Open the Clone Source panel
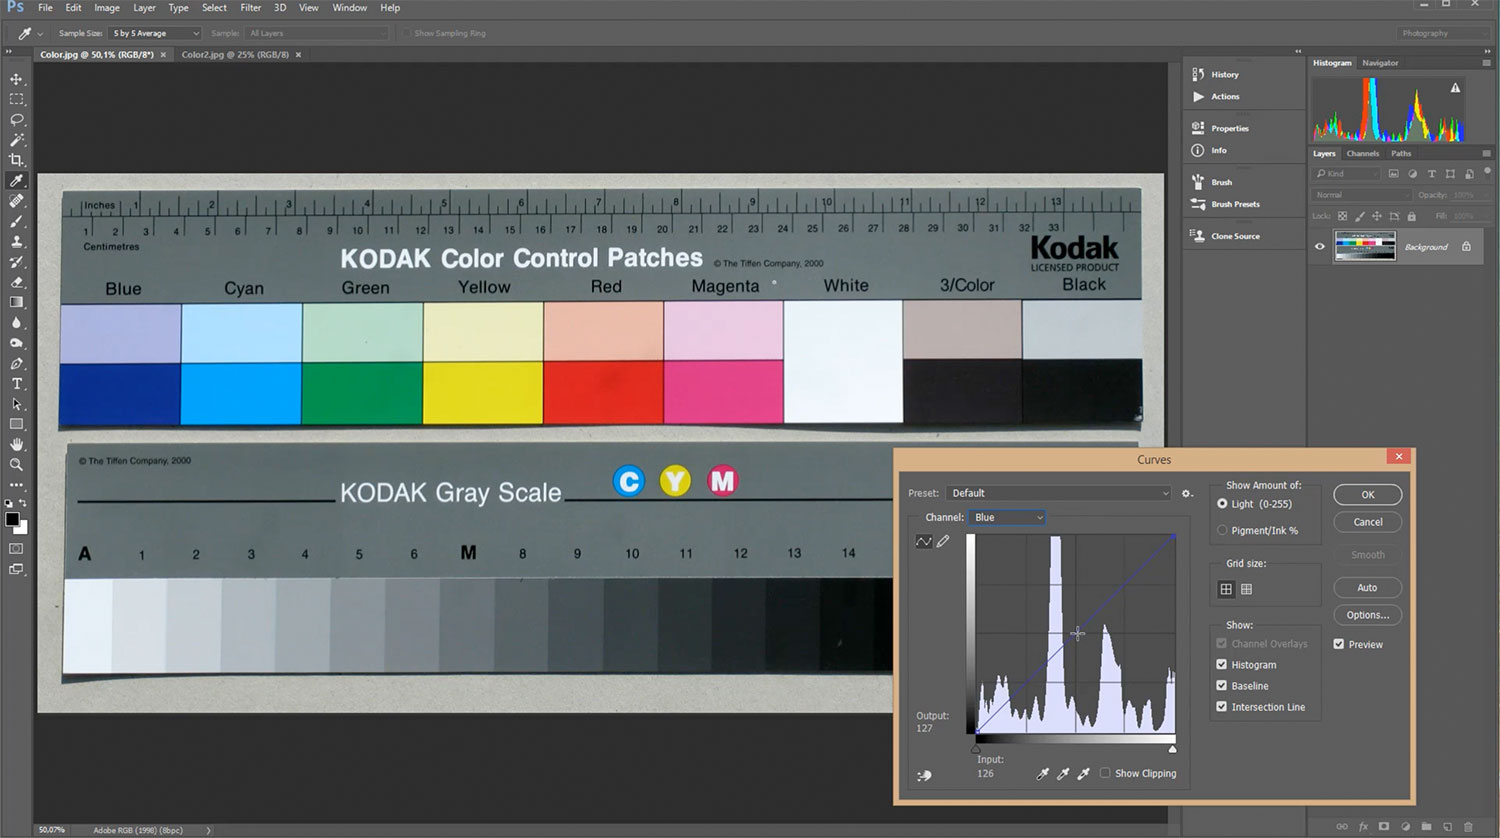This screenshot has height=838, width=1500. (1199, 236)
